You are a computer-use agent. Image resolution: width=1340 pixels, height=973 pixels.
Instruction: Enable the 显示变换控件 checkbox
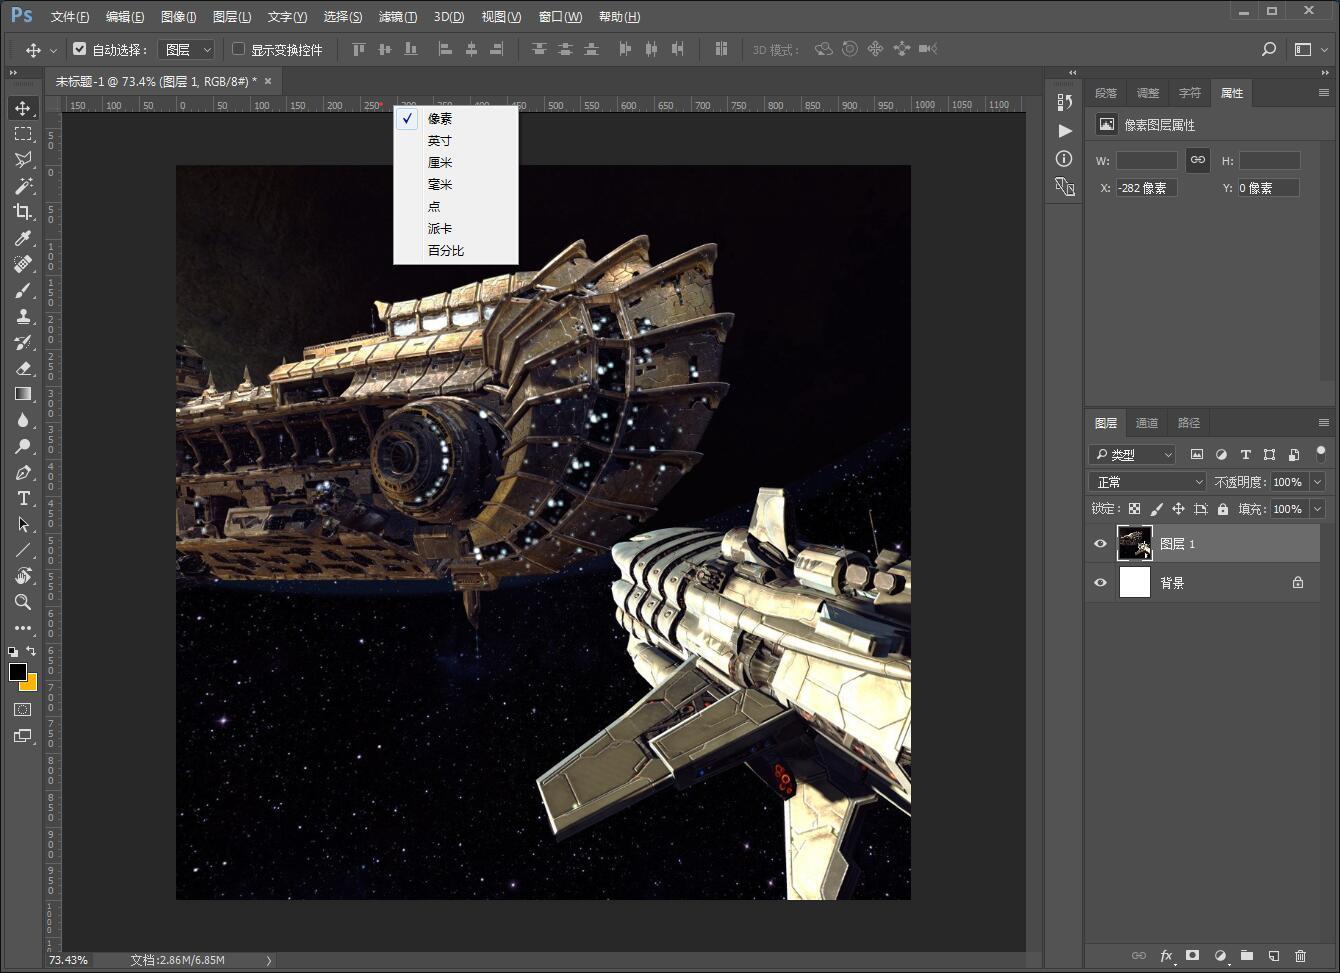point(238,49)
